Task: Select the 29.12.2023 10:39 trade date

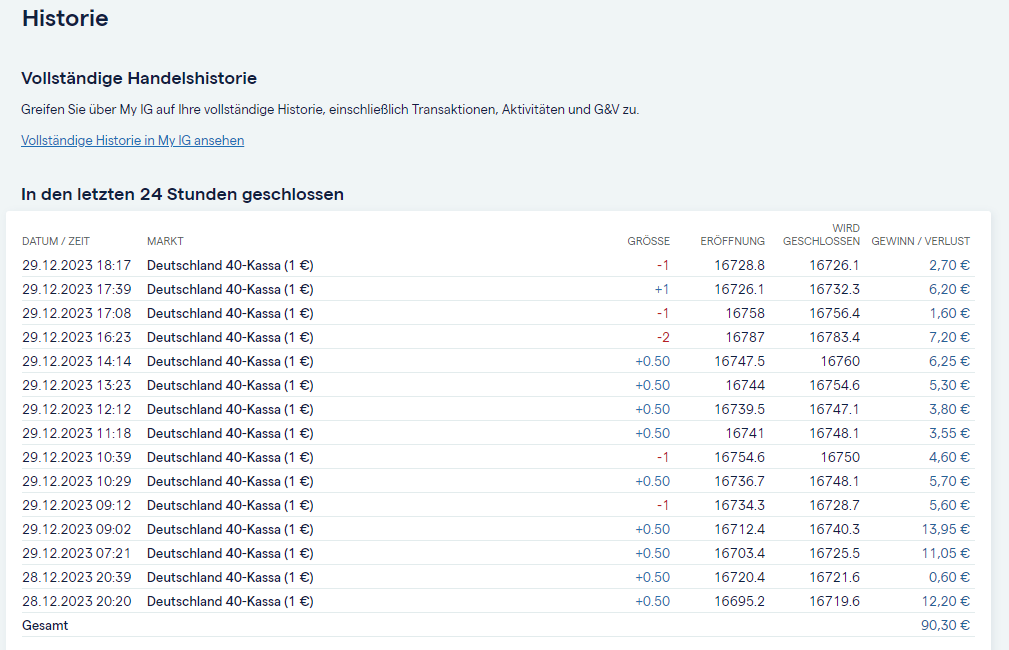Action: point(76,457)
